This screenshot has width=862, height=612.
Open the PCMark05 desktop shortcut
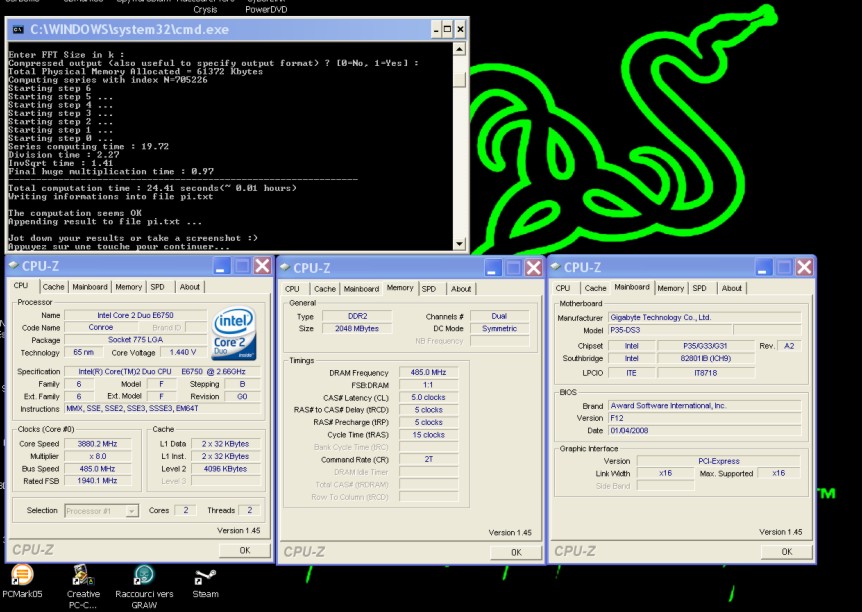22,581
